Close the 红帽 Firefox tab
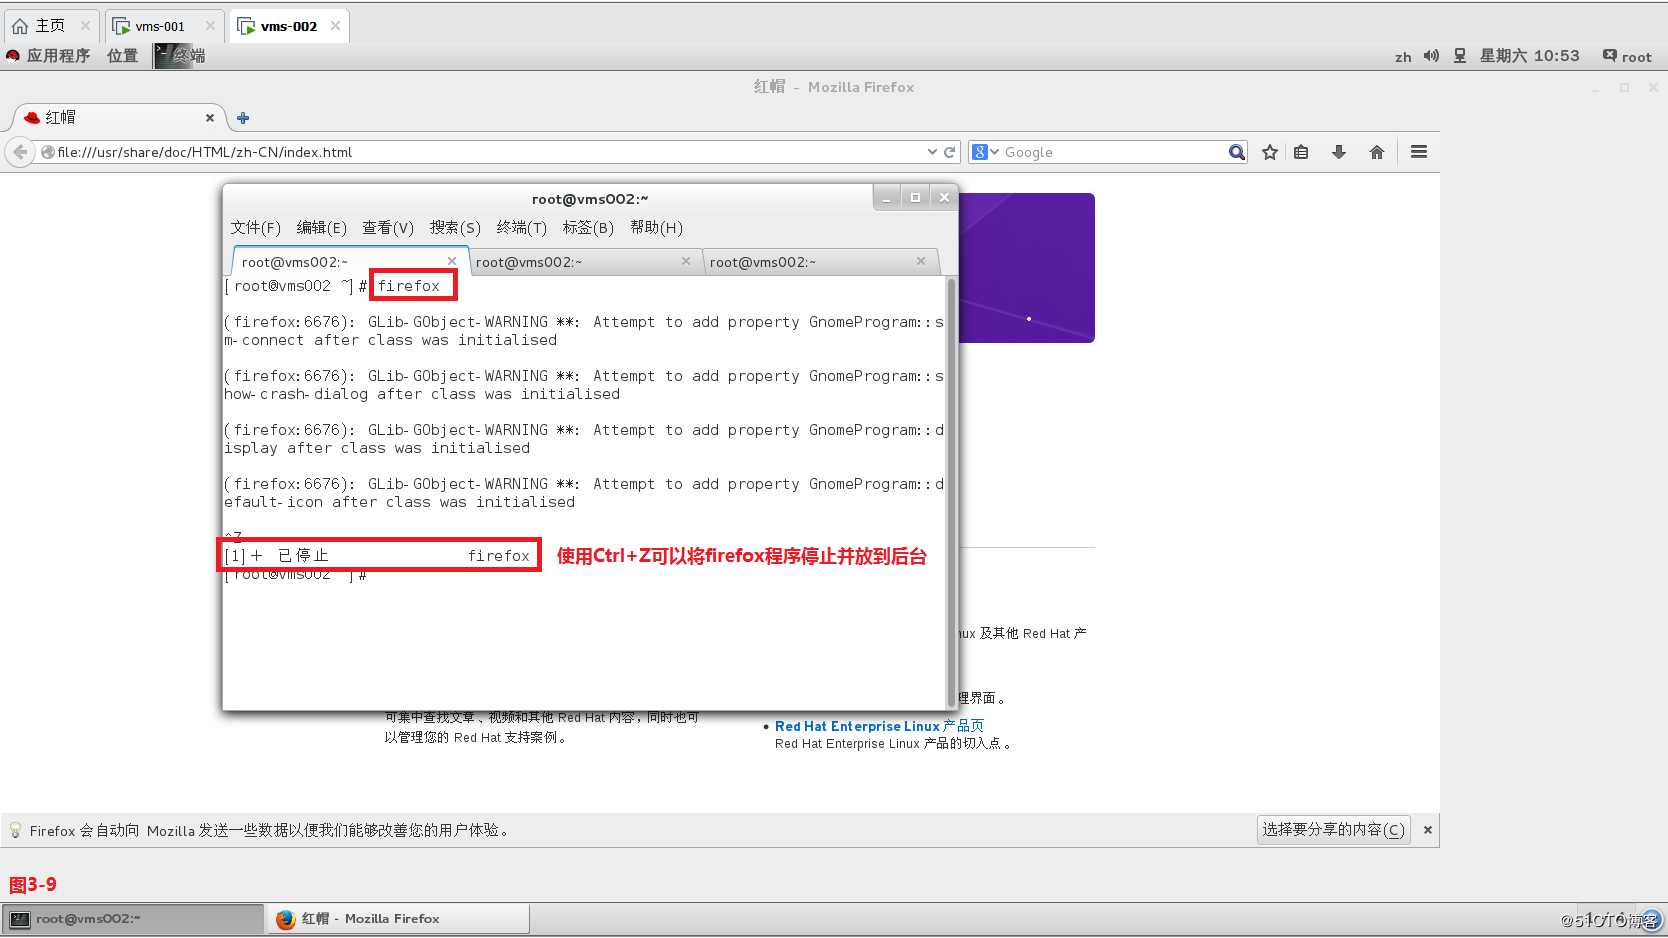This screenshot has height=938, width=1668. 210,118
